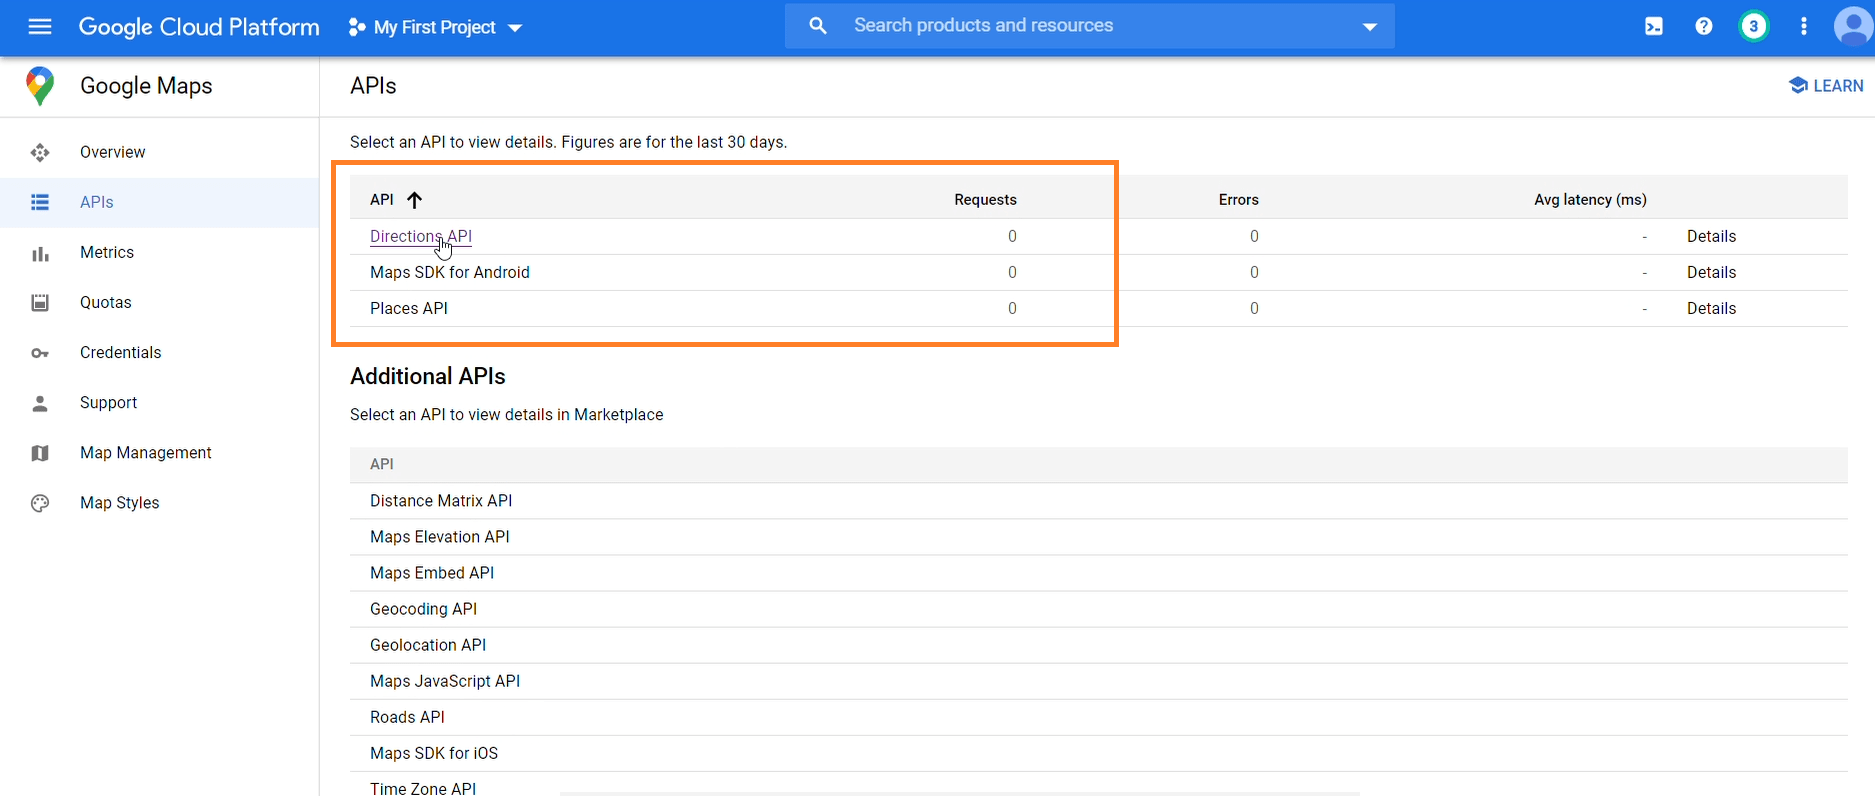The width and height of the screenshot is (1875, 796).
Task: Click the project selector dots icon
Action: (356, 27)
